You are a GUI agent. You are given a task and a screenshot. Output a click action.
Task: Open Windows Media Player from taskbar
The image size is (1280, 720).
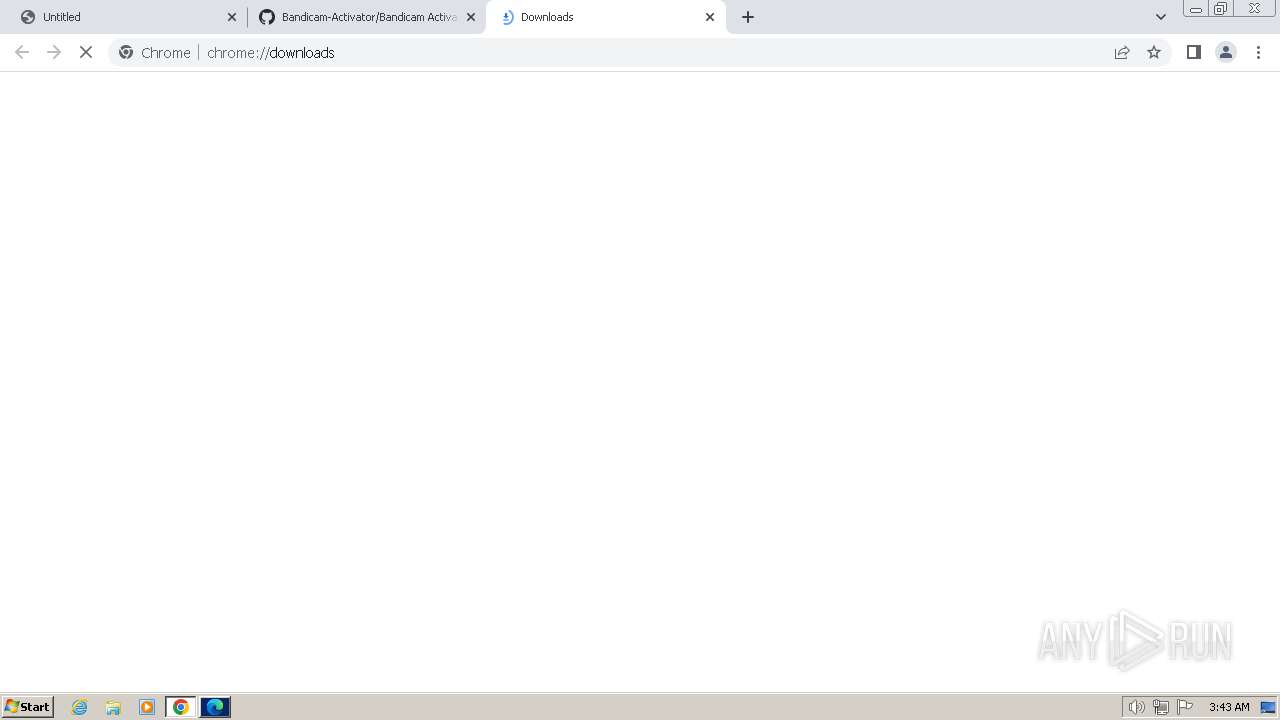click(147, 707)
